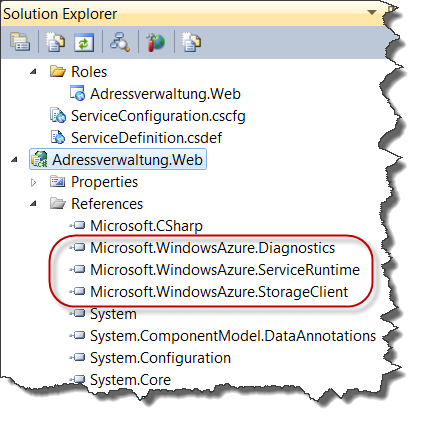
Task: Click reference icon beside System.Configuration
Action: point(77,358)
